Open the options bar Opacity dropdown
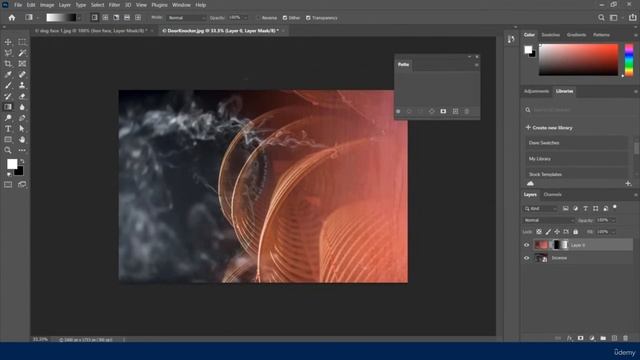 245,18
